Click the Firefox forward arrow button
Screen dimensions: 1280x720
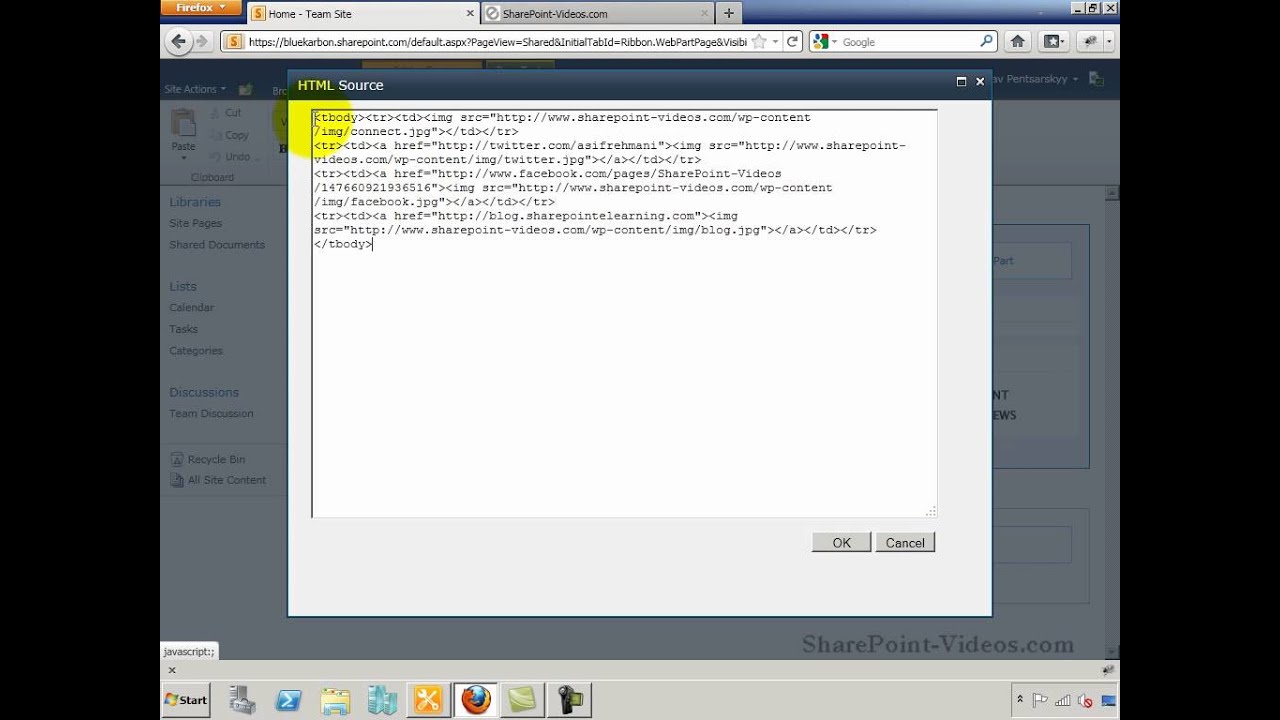click(202, 41)
